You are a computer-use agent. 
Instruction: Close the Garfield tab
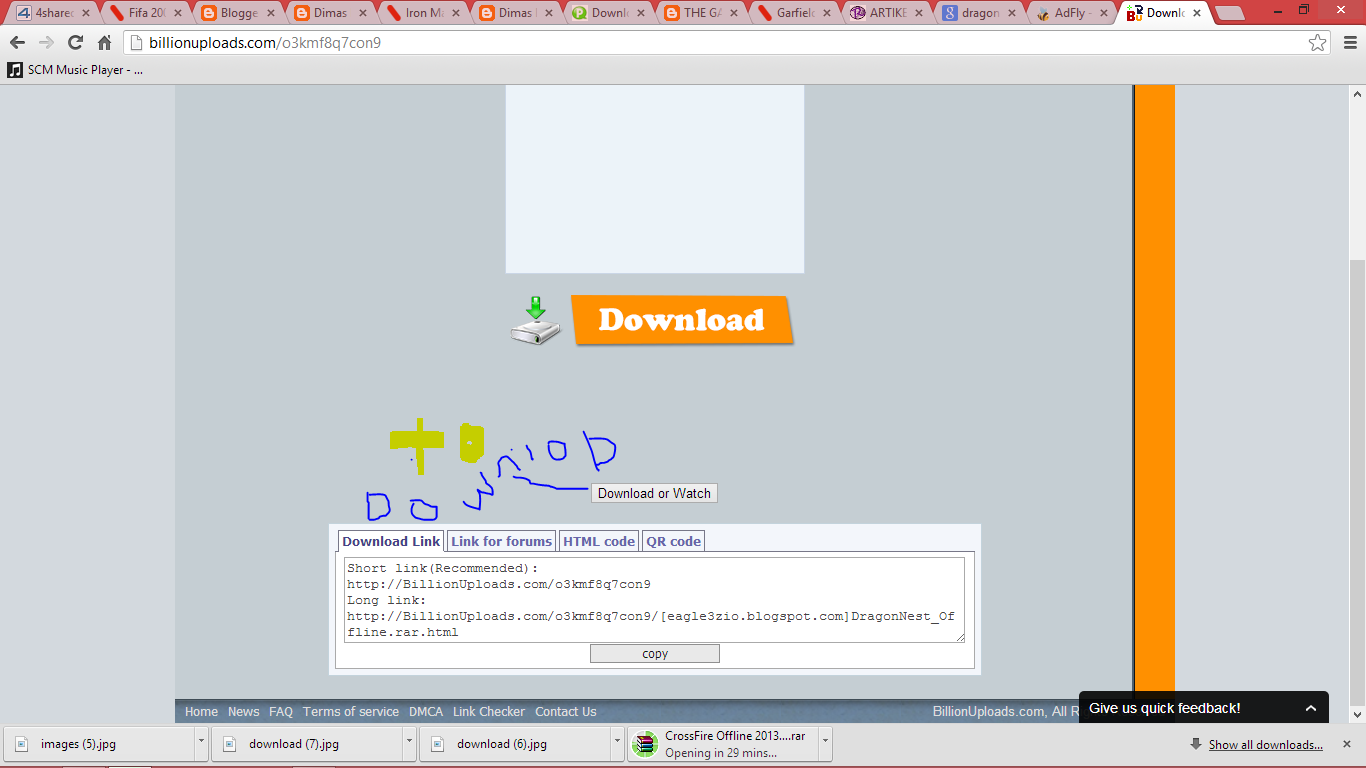pyautogui.click(x=826, y=14)
